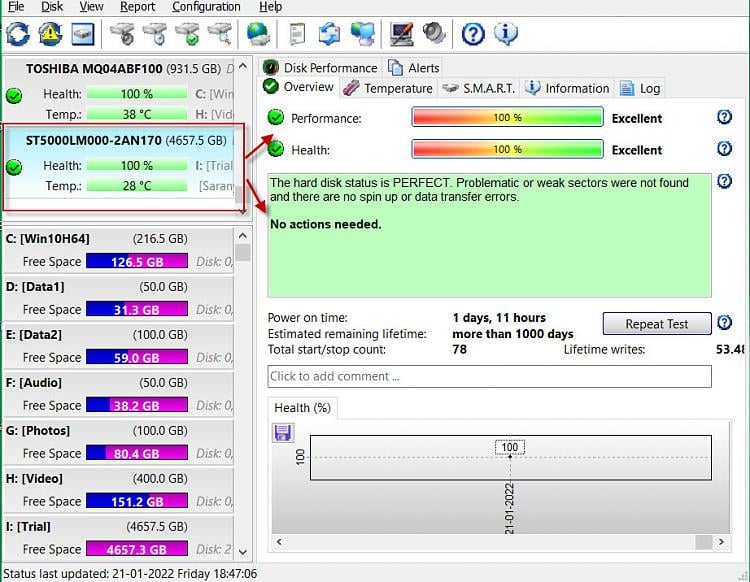
Task: Click the '1 days, 11 hours' power on time
Action: [499, 318]
